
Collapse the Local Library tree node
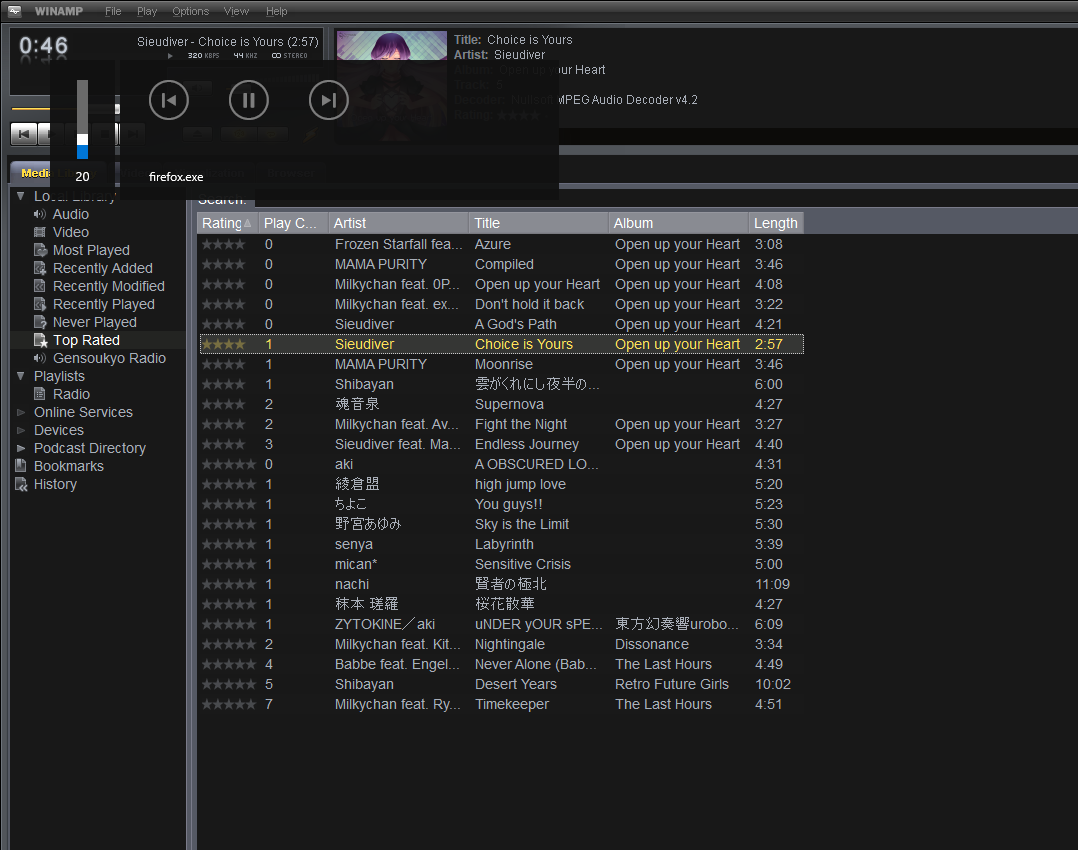[21, 197]
